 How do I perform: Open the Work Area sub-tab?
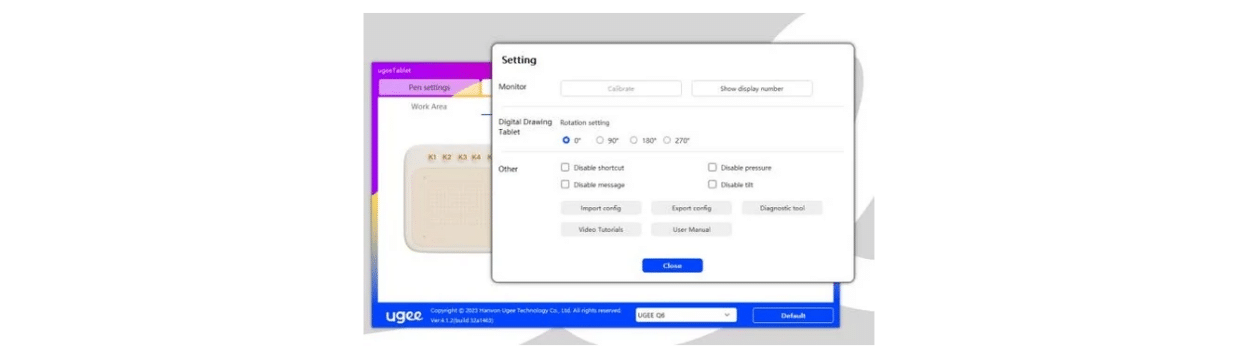(x=429, y=107)
